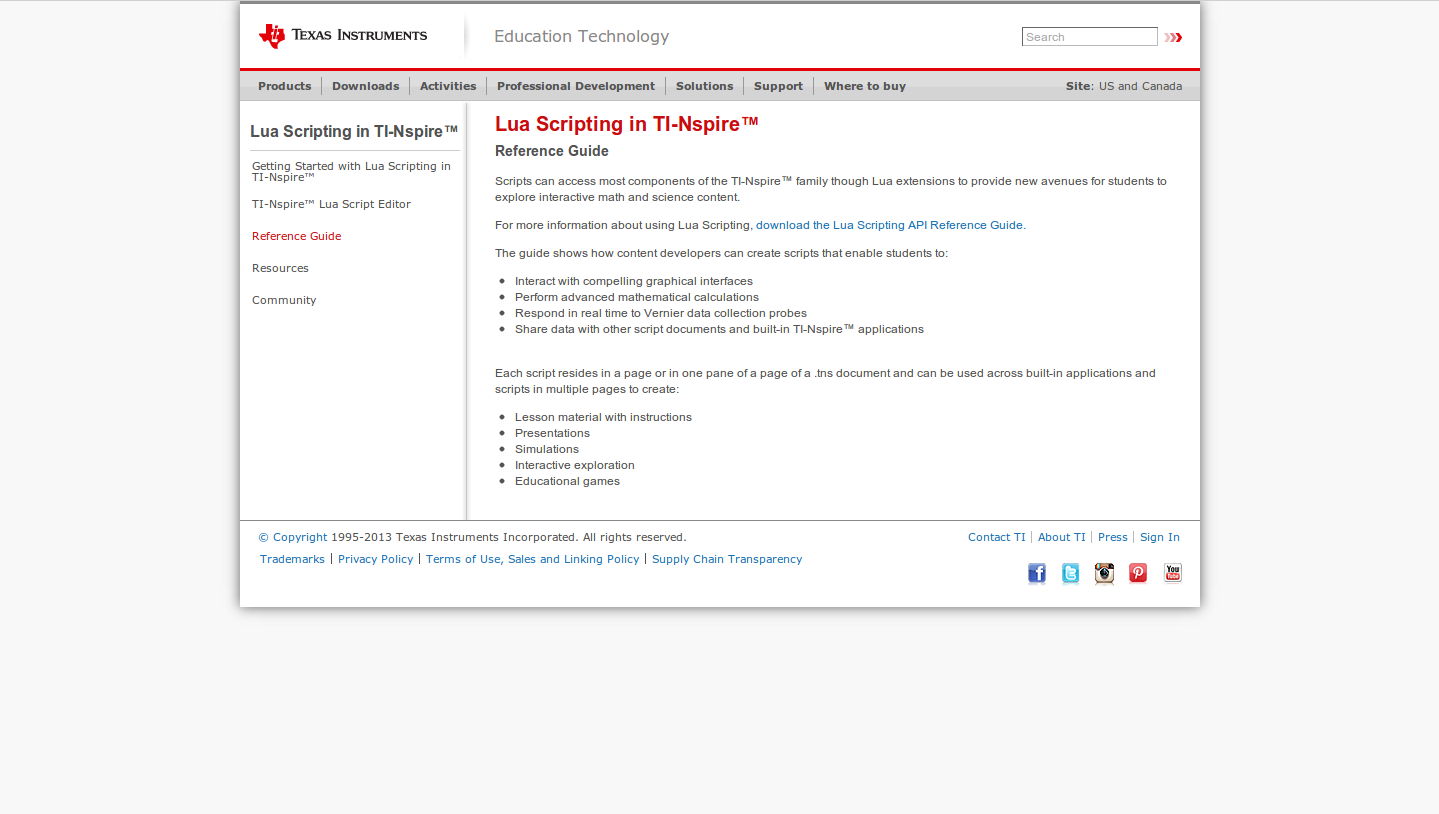Open the Privacy Policy link
This screenshot has width=1439, height=814.
[375, 559]
